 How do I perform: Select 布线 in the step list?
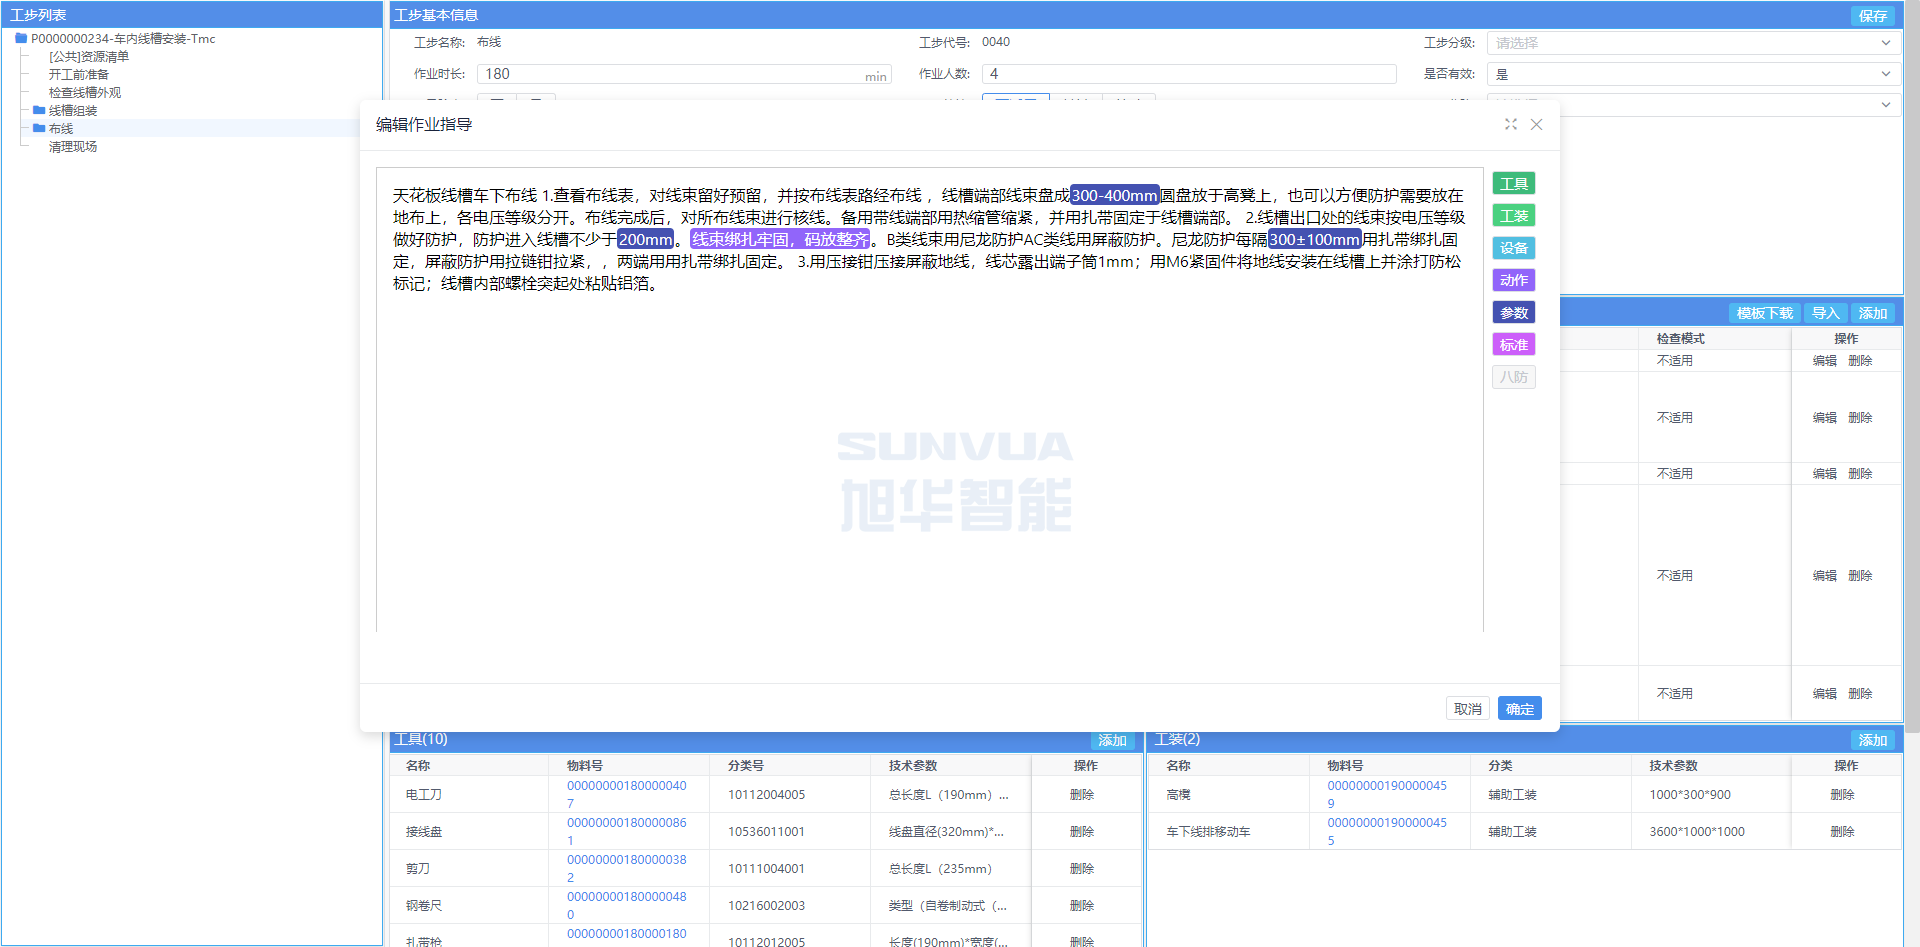click(60, 128)
